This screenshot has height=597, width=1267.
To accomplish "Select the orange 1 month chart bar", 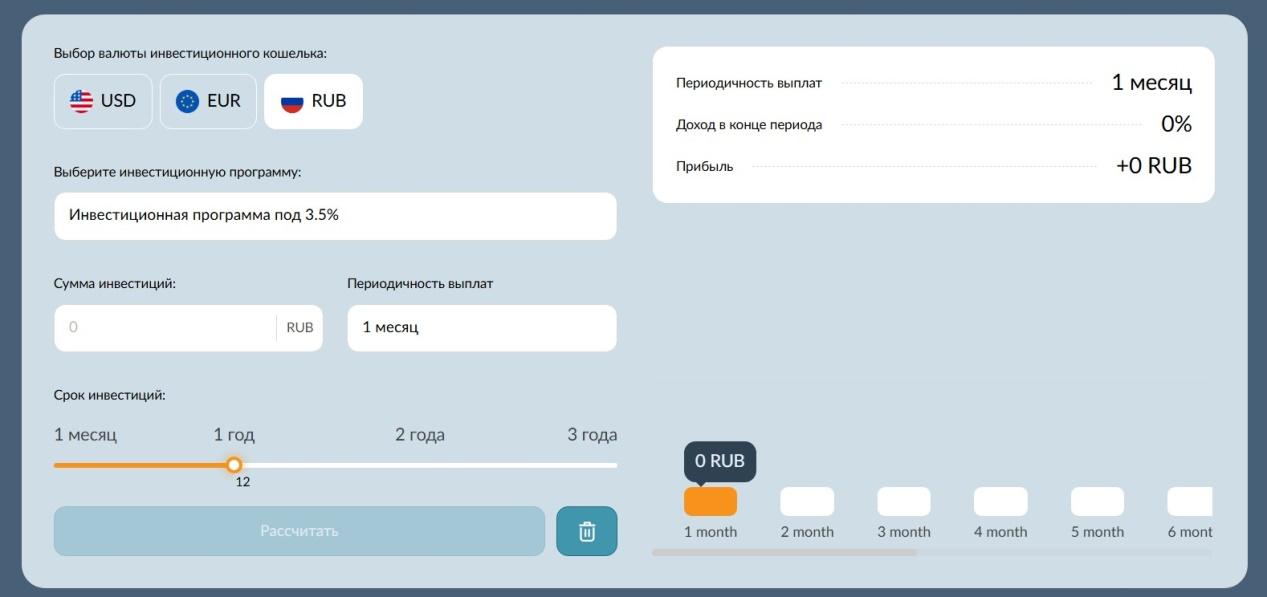I will pos(710,502).
